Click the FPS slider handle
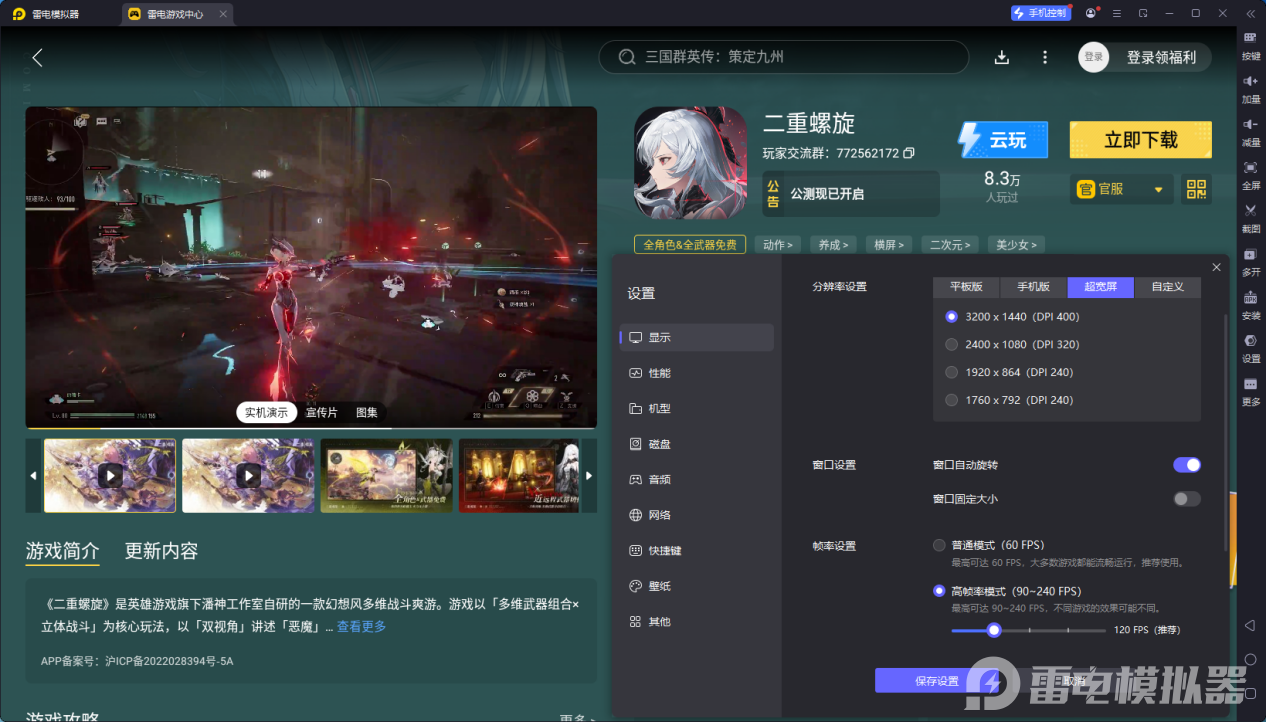The image size is (1266, 722). click(x=993, y=630)
